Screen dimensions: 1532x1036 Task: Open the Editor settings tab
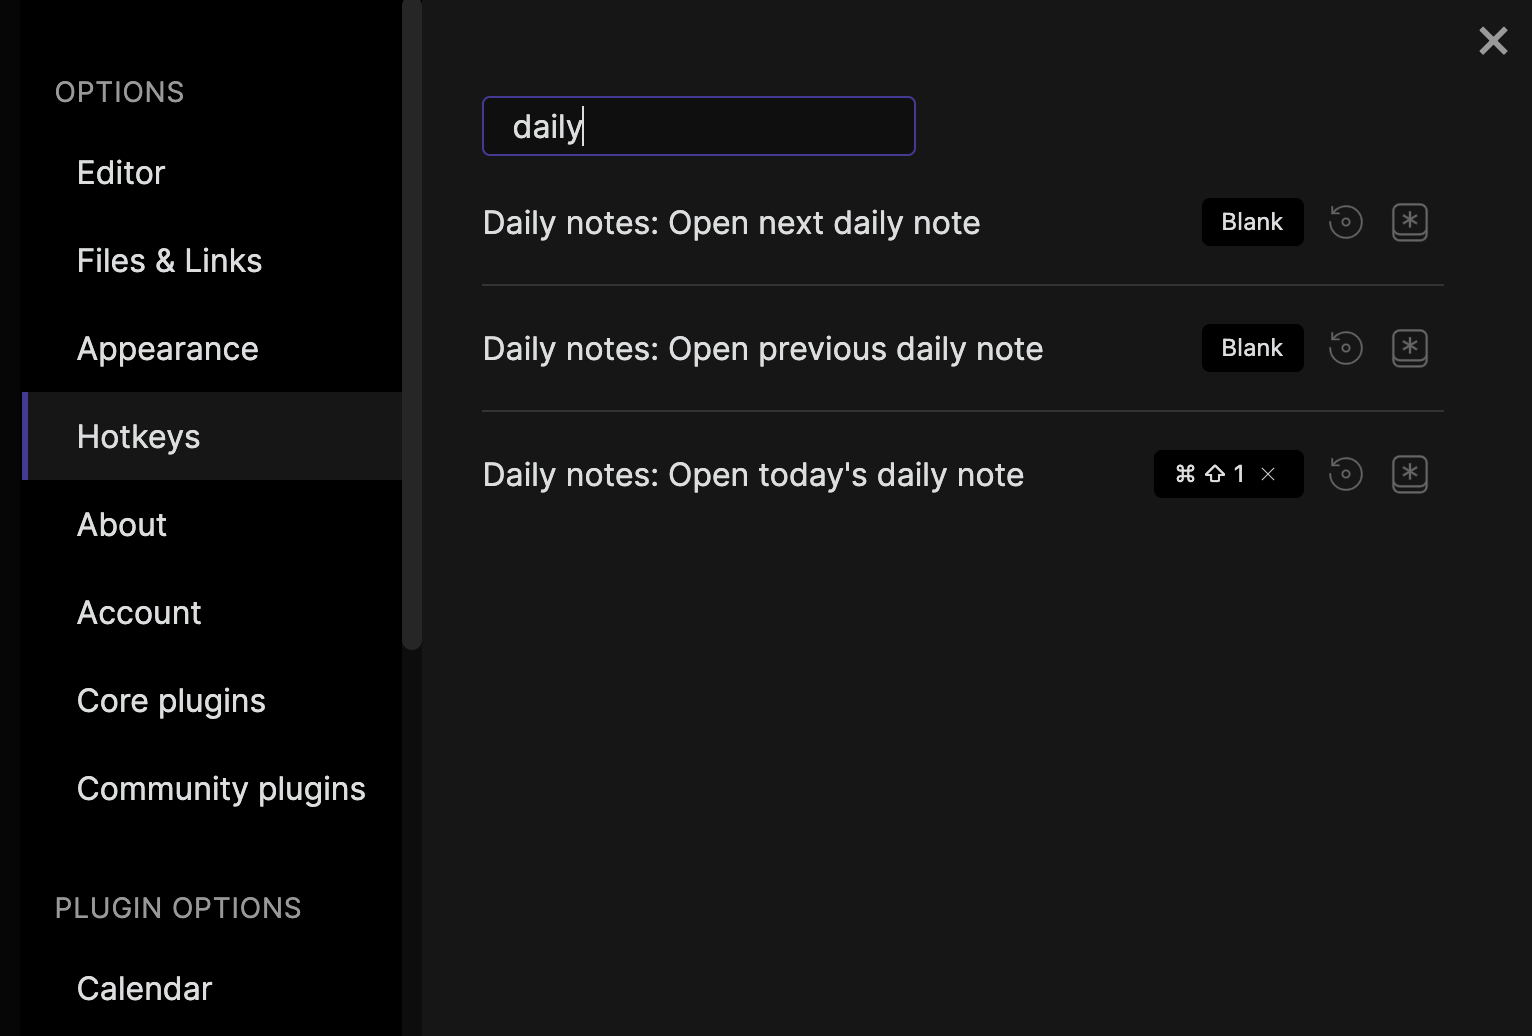121,173
